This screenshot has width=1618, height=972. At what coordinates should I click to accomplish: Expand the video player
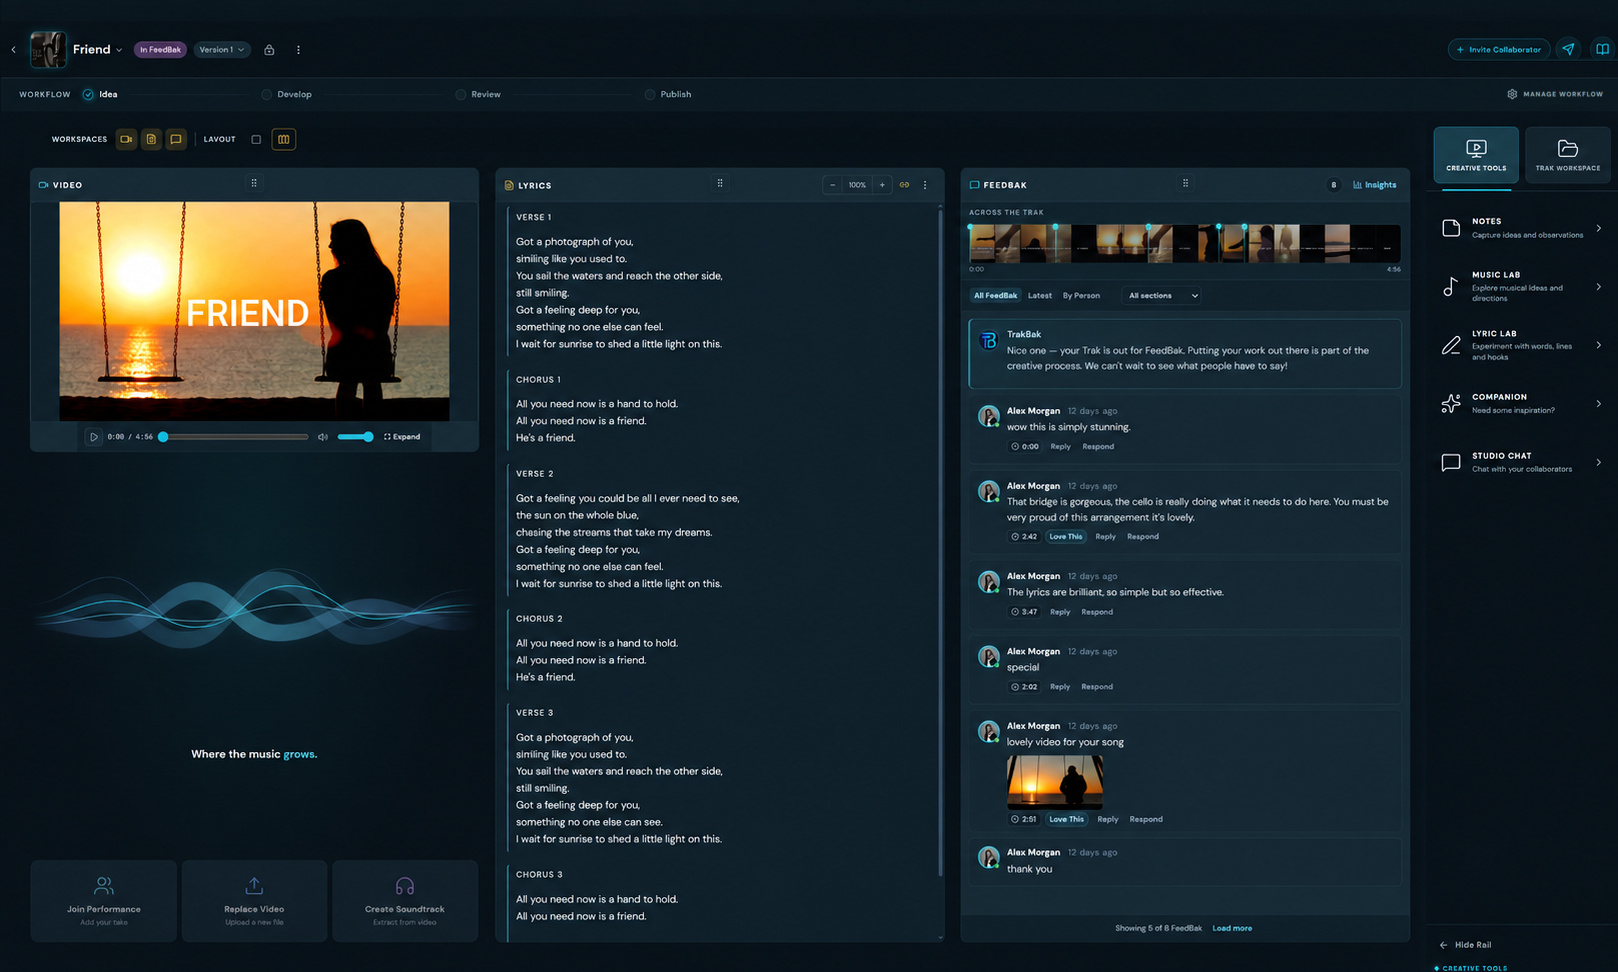point(402,437)
